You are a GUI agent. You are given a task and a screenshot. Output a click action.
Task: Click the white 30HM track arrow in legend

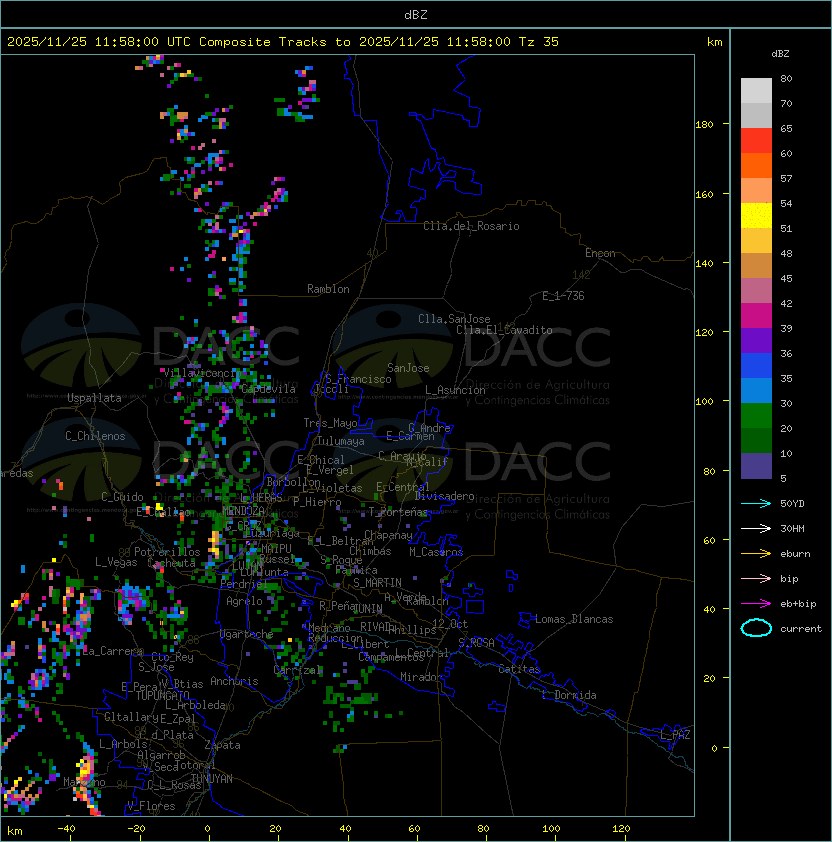(x=756, y=528)
